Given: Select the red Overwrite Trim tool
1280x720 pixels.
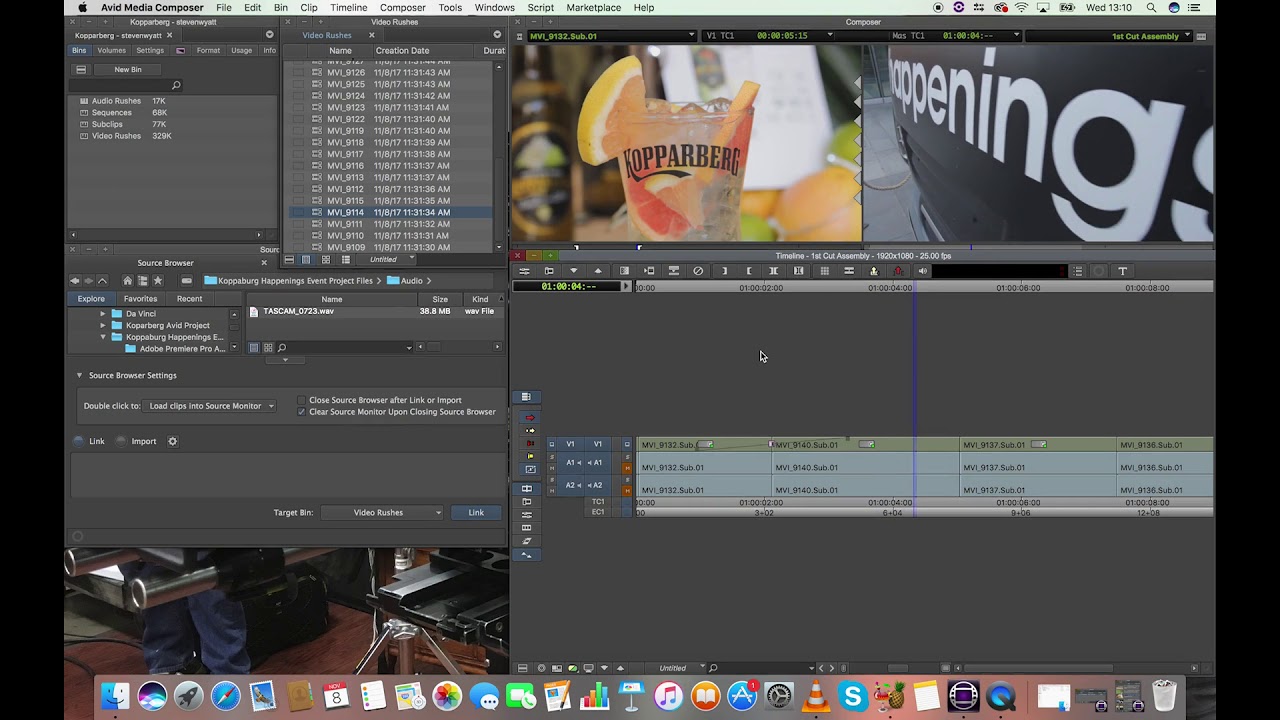Looking at the screenshot, I should [530, 444].
